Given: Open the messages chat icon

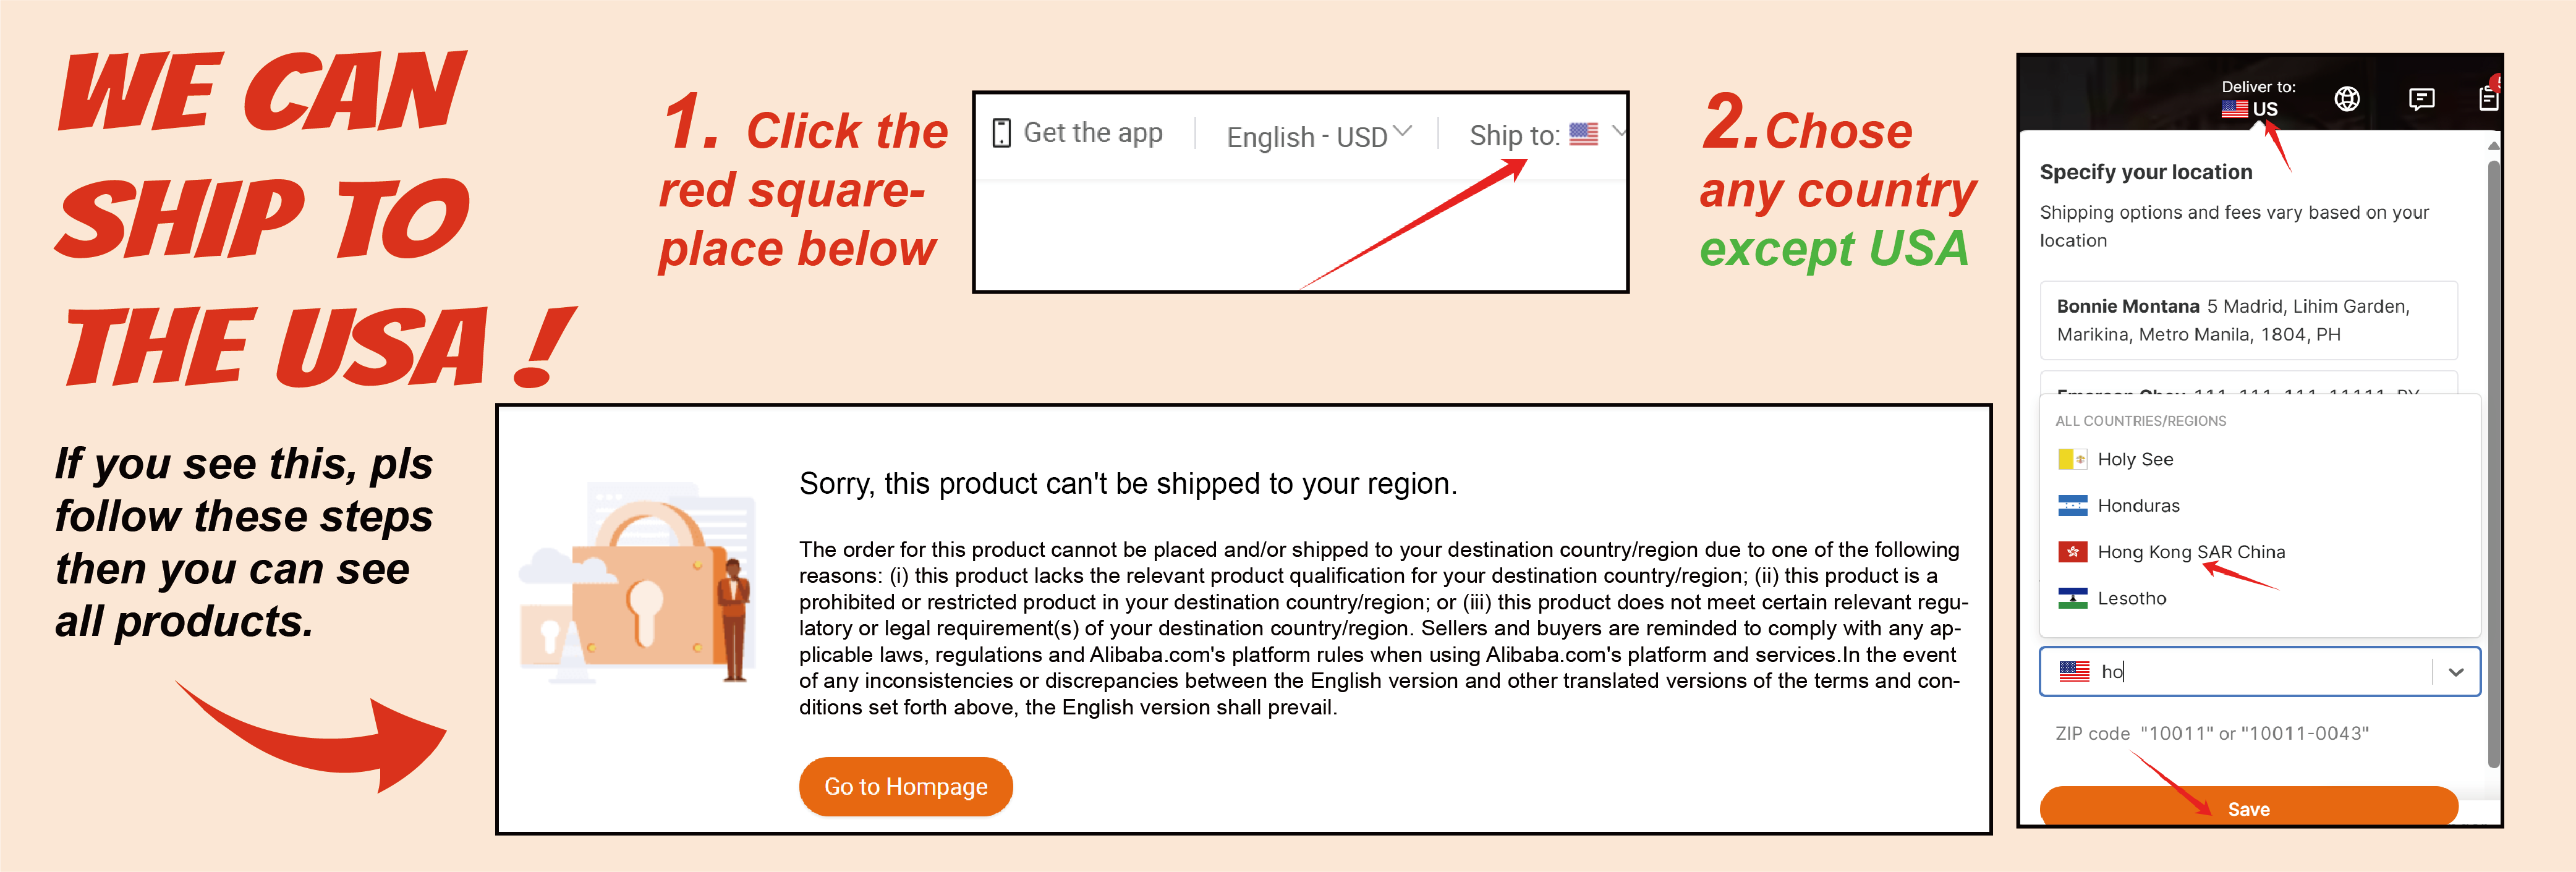Looking at the screenshot, I should 2421,98.
